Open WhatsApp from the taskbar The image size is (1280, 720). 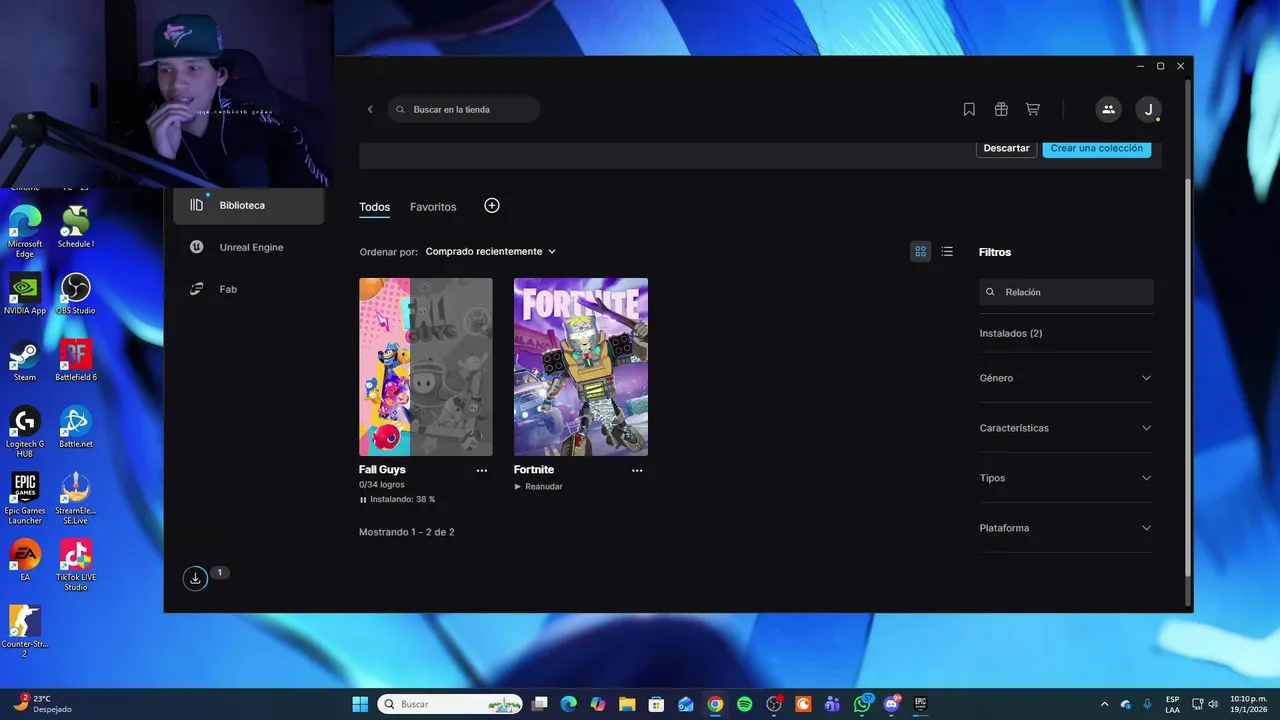[x=862, y=704]
